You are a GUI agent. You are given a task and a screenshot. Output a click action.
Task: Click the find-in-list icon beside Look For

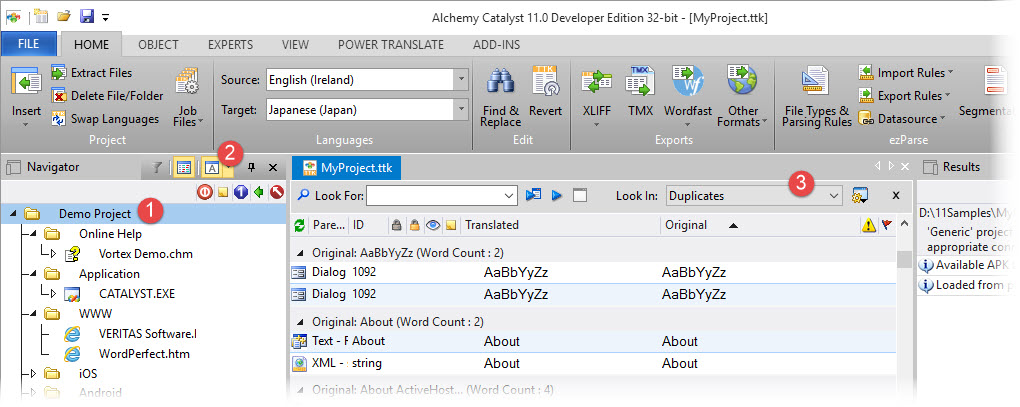[533, 195]
